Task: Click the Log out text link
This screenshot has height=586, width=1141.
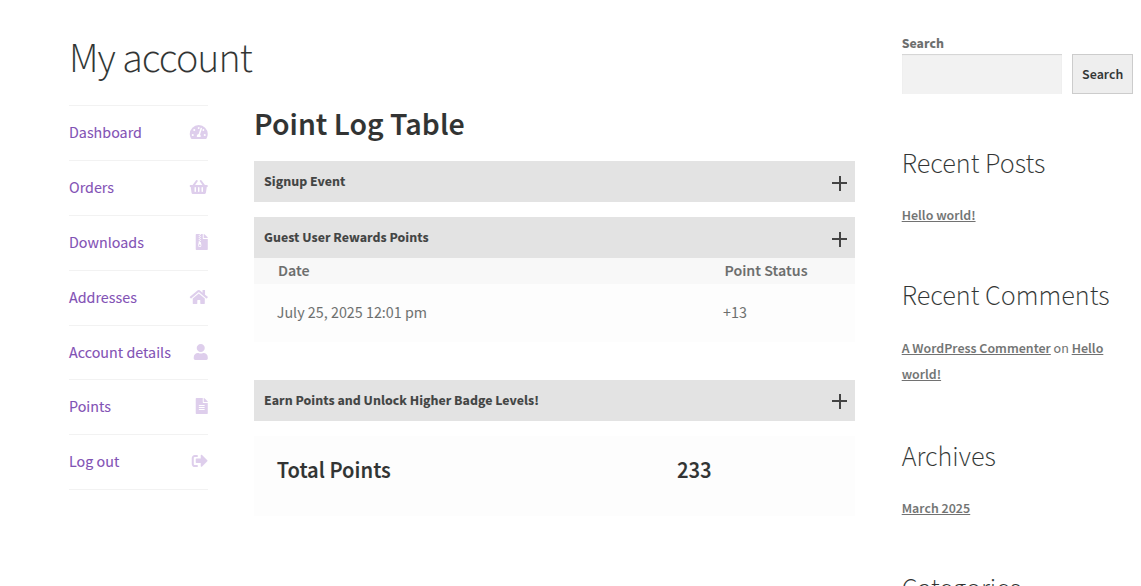Action: click(x=93, y=461)
